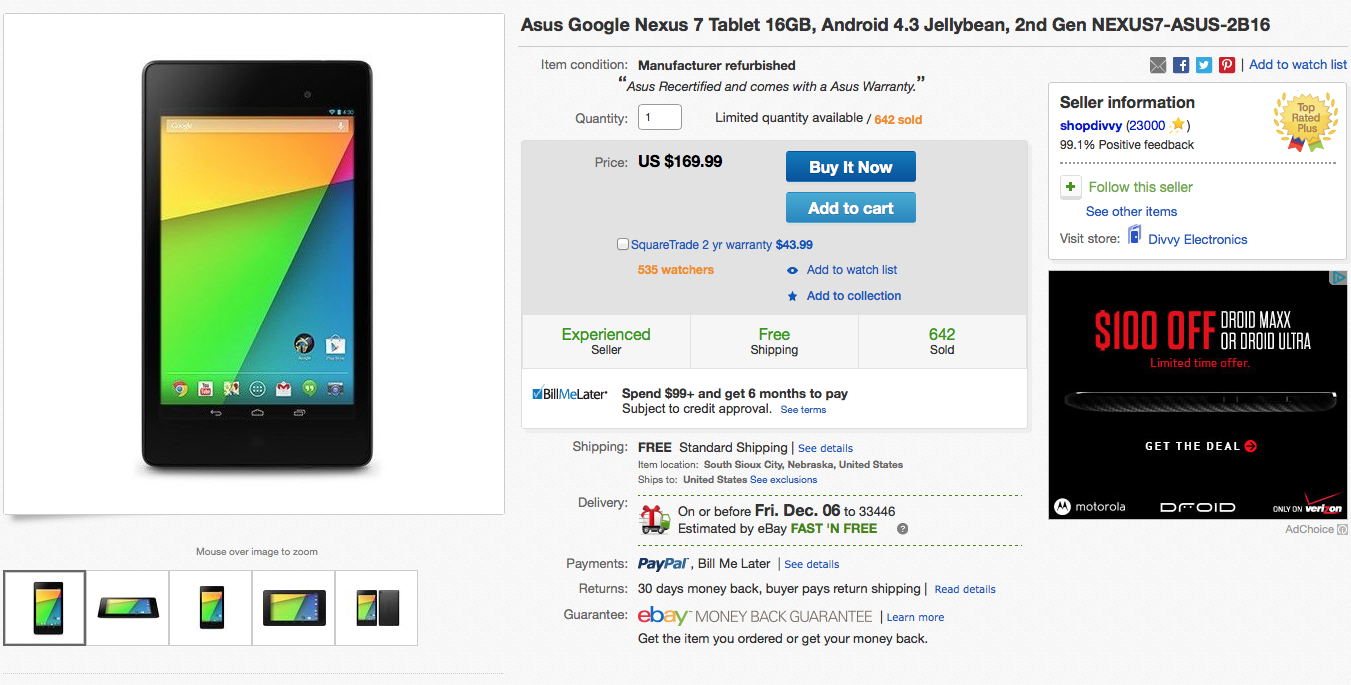Click the star icon beside Add to collection

[792, 296]
